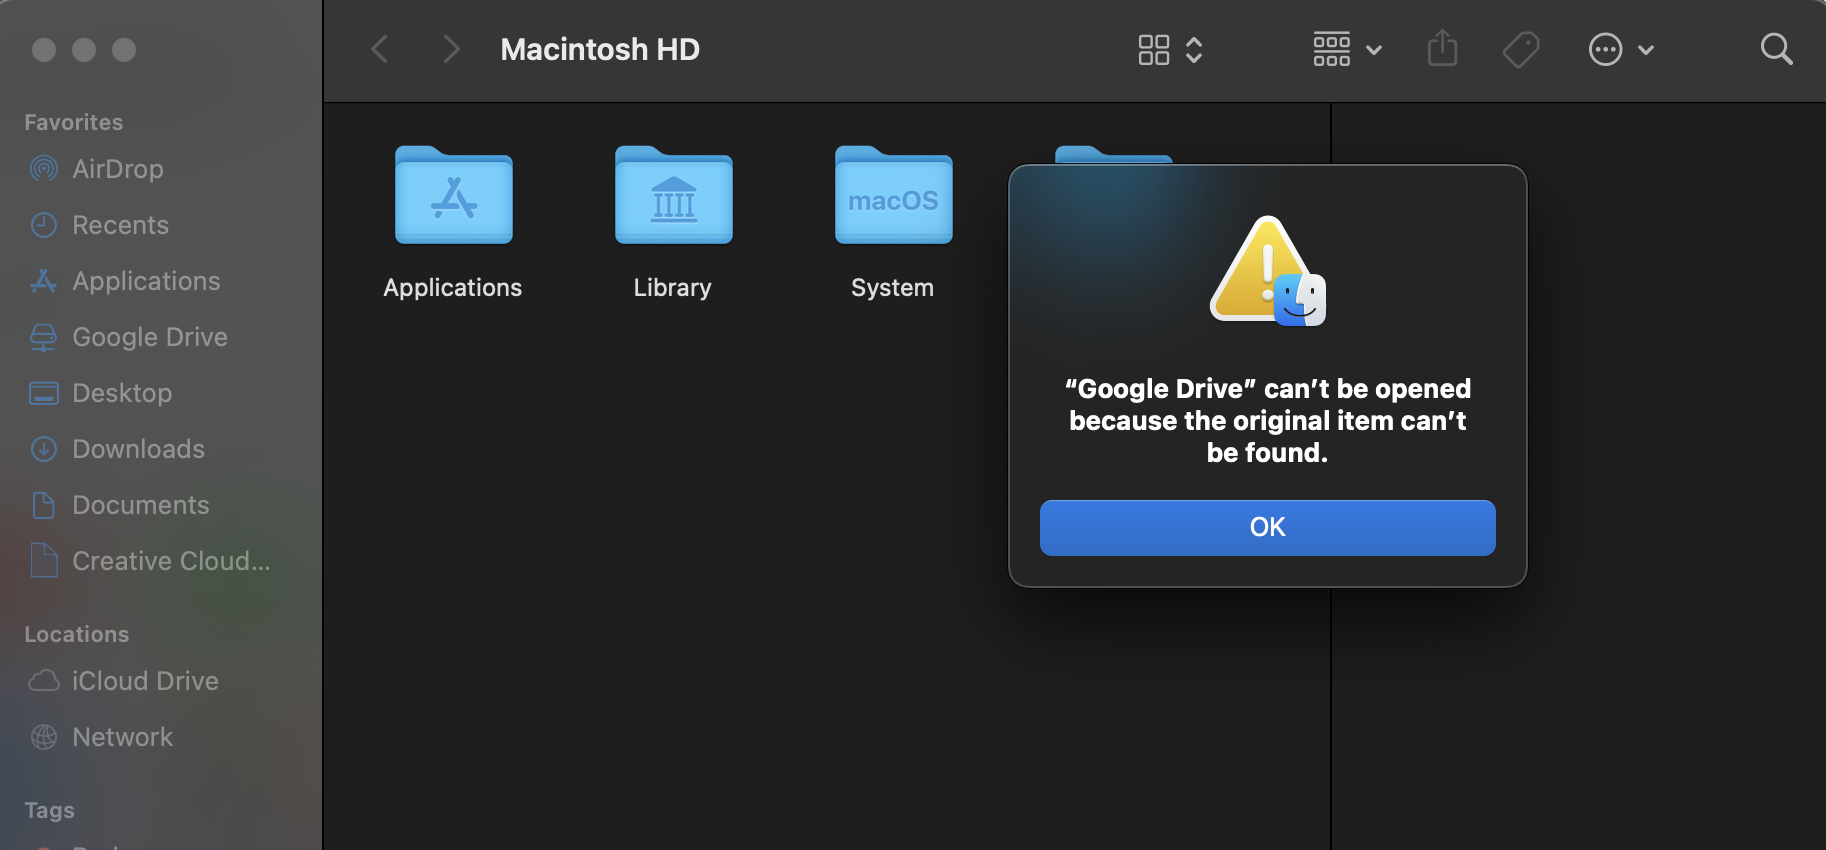Screen dimensions: 1826x850
Task: Click the iCloud Drive cloud icon
Action: [x=44, y=681]
